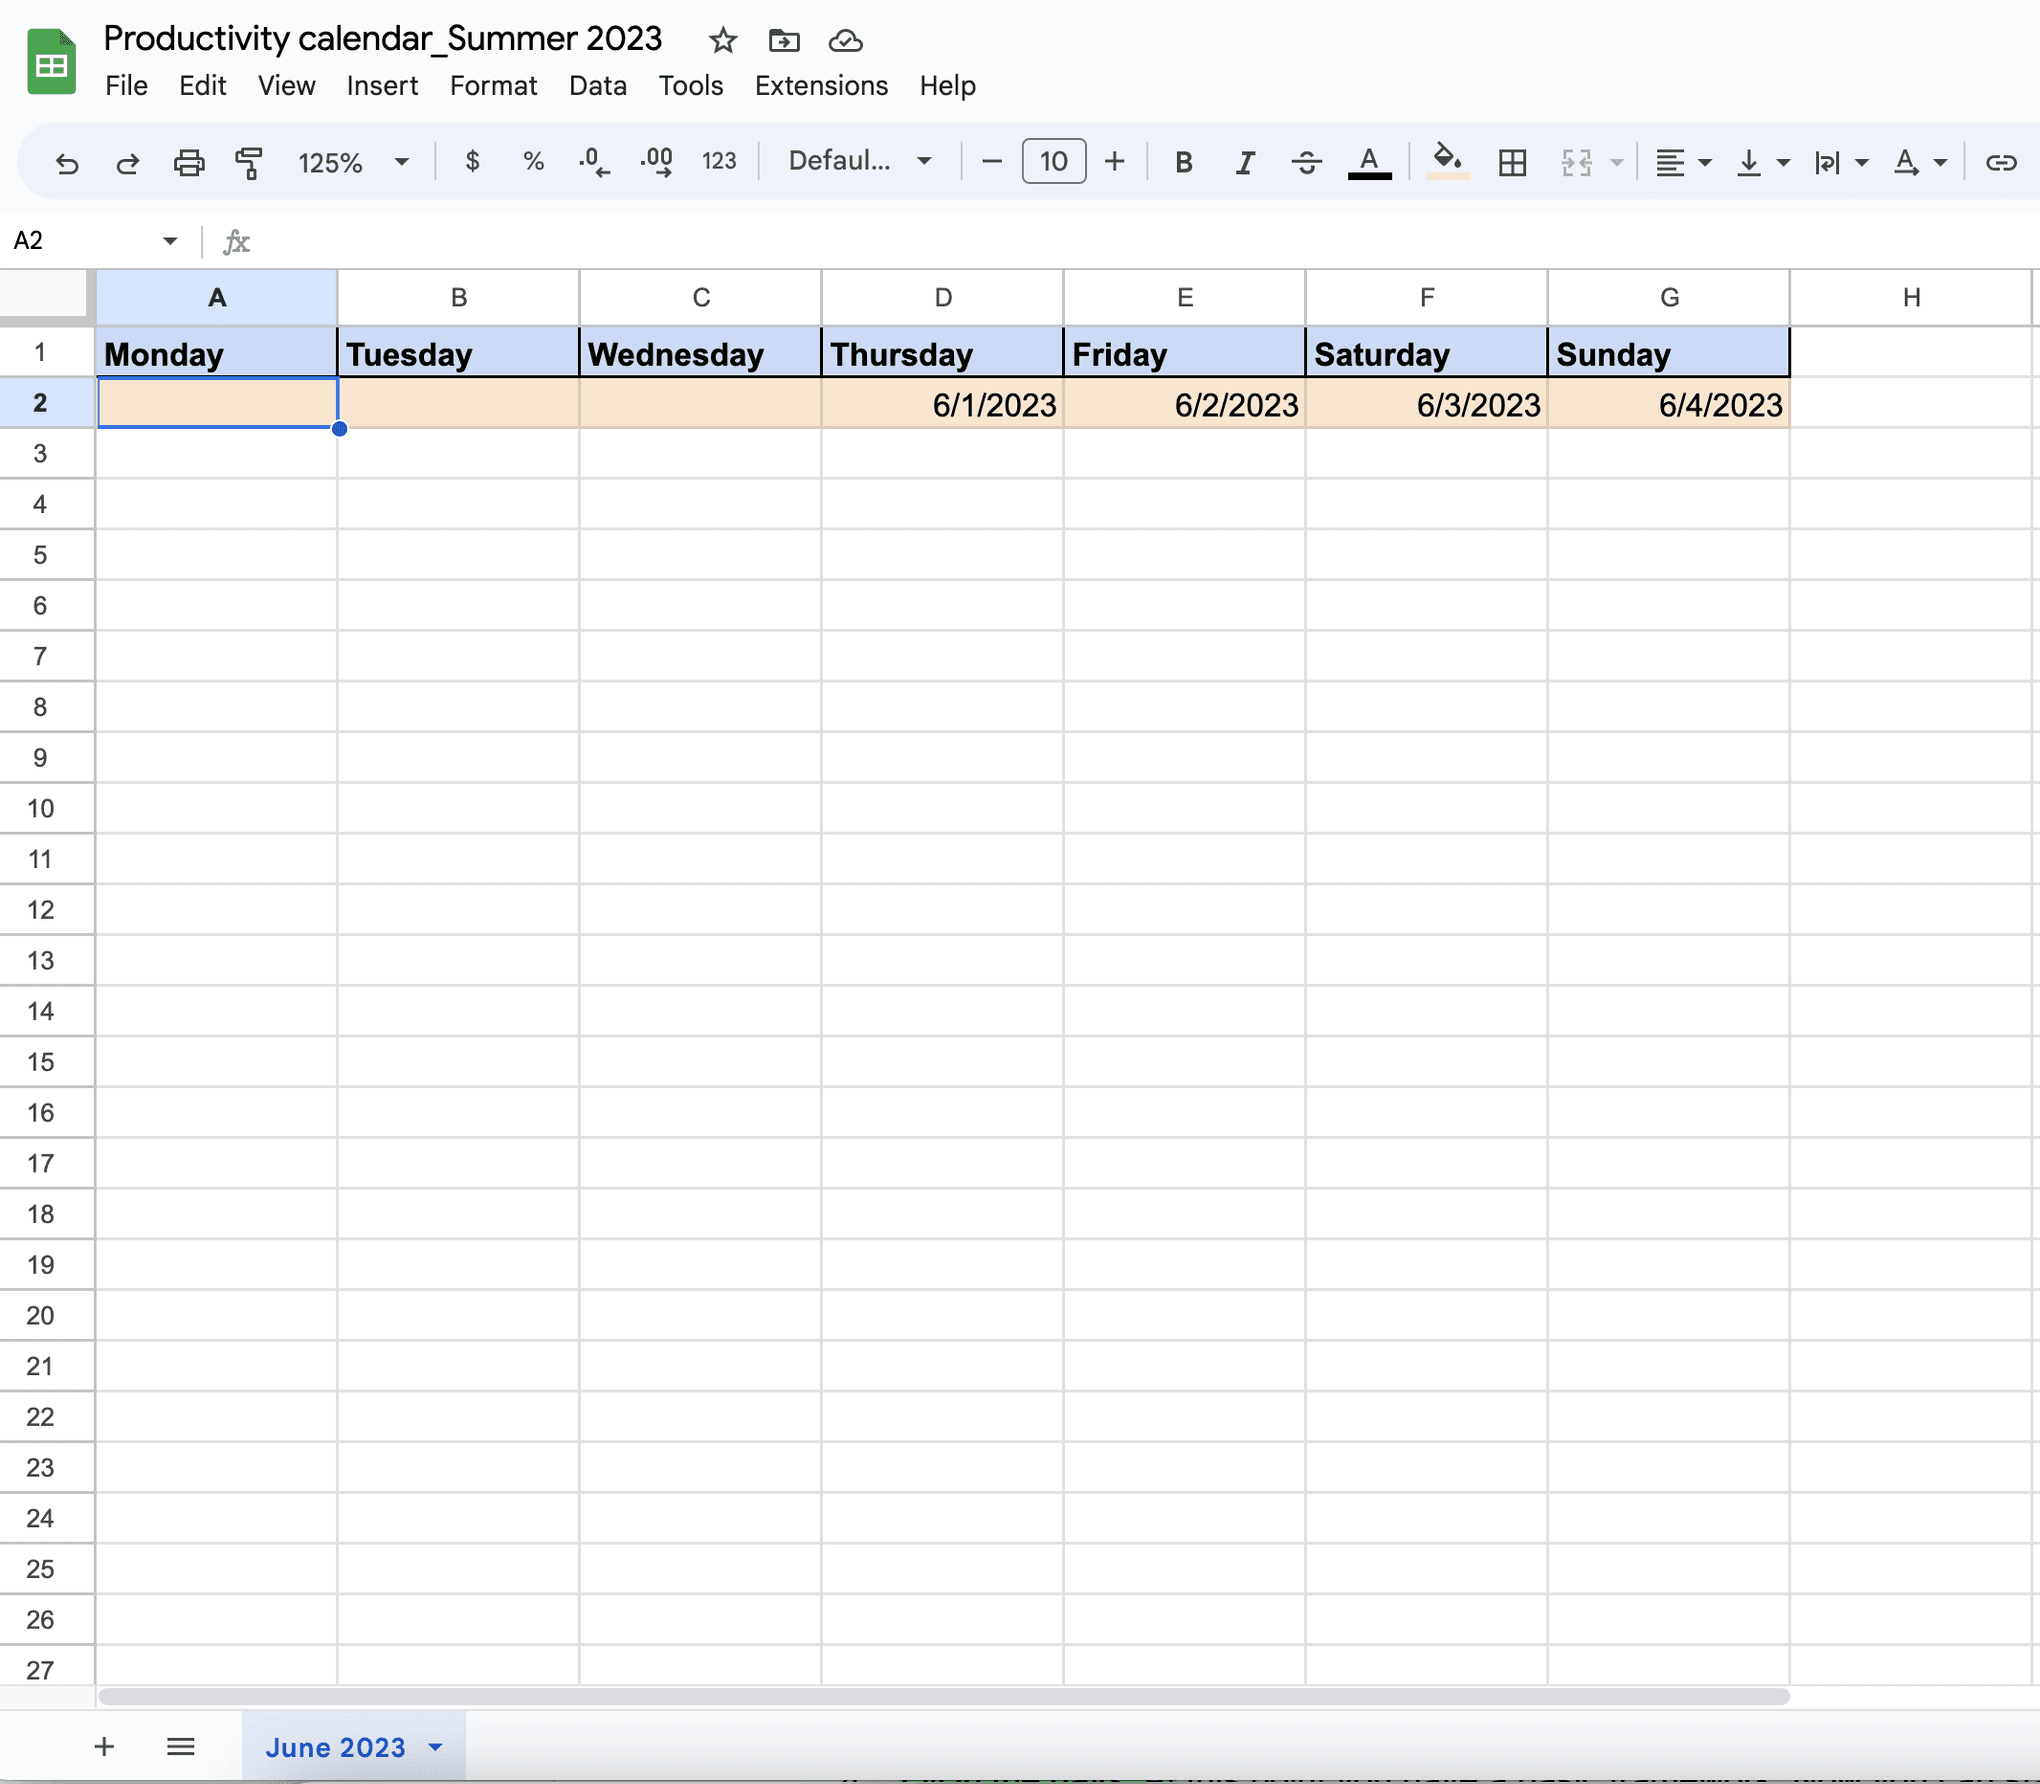Screen dimensions: 2040x1784
Task: Click the Move to folder icon
Action: click(784, 40)
